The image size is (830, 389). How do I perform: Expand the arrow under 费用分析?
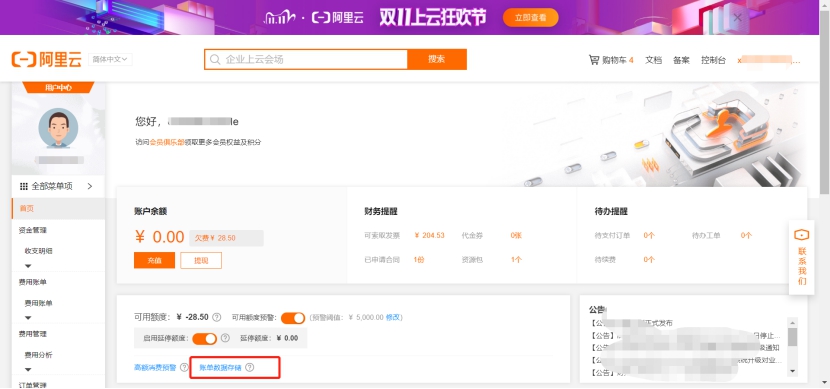28,370
